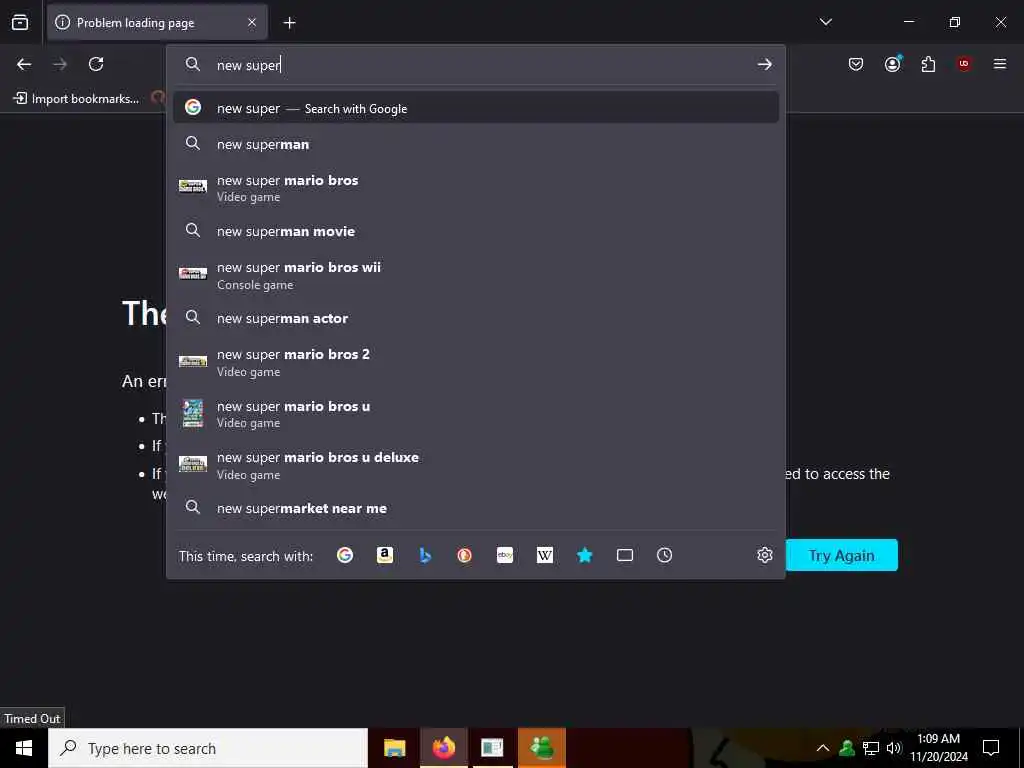Search history using the clock icon
The image size is (1024, 768).
click(x=664, y=555)
